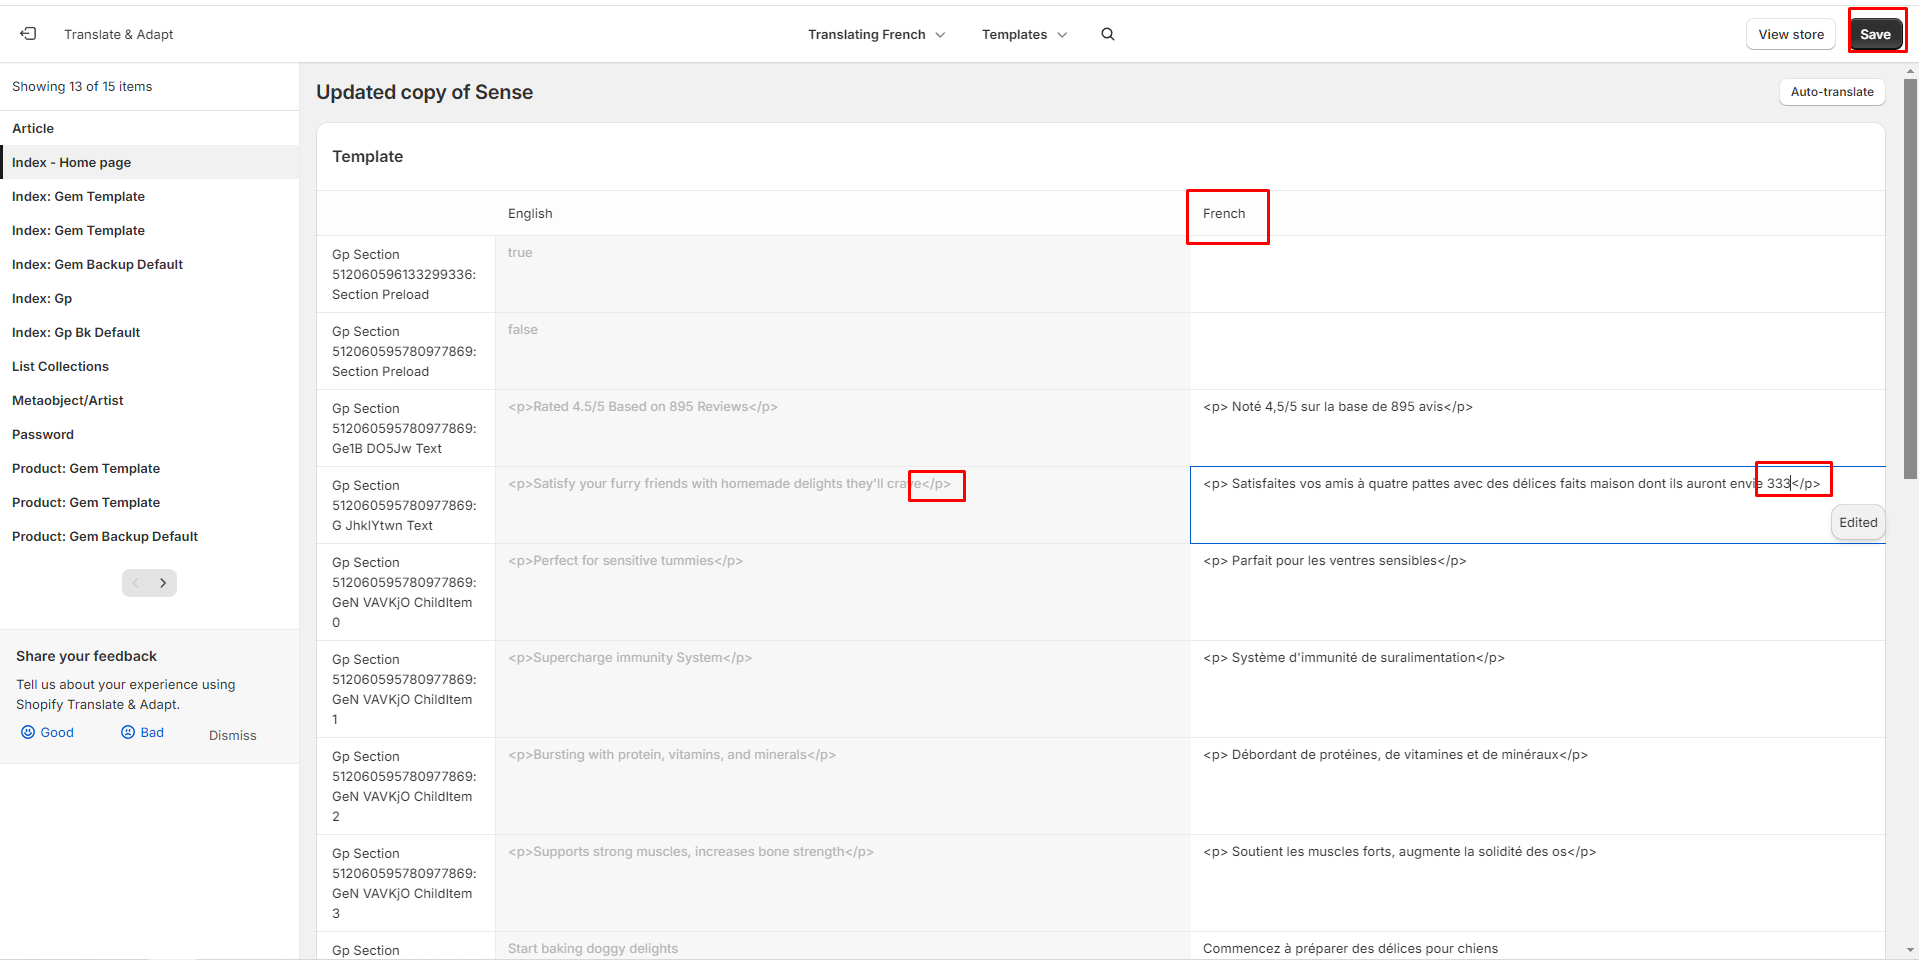Image resolution: width=1919 pixels, height=960 pixels.
Task: Click the previous page arrow in sidebar
Action: click(x=136, y=583)
